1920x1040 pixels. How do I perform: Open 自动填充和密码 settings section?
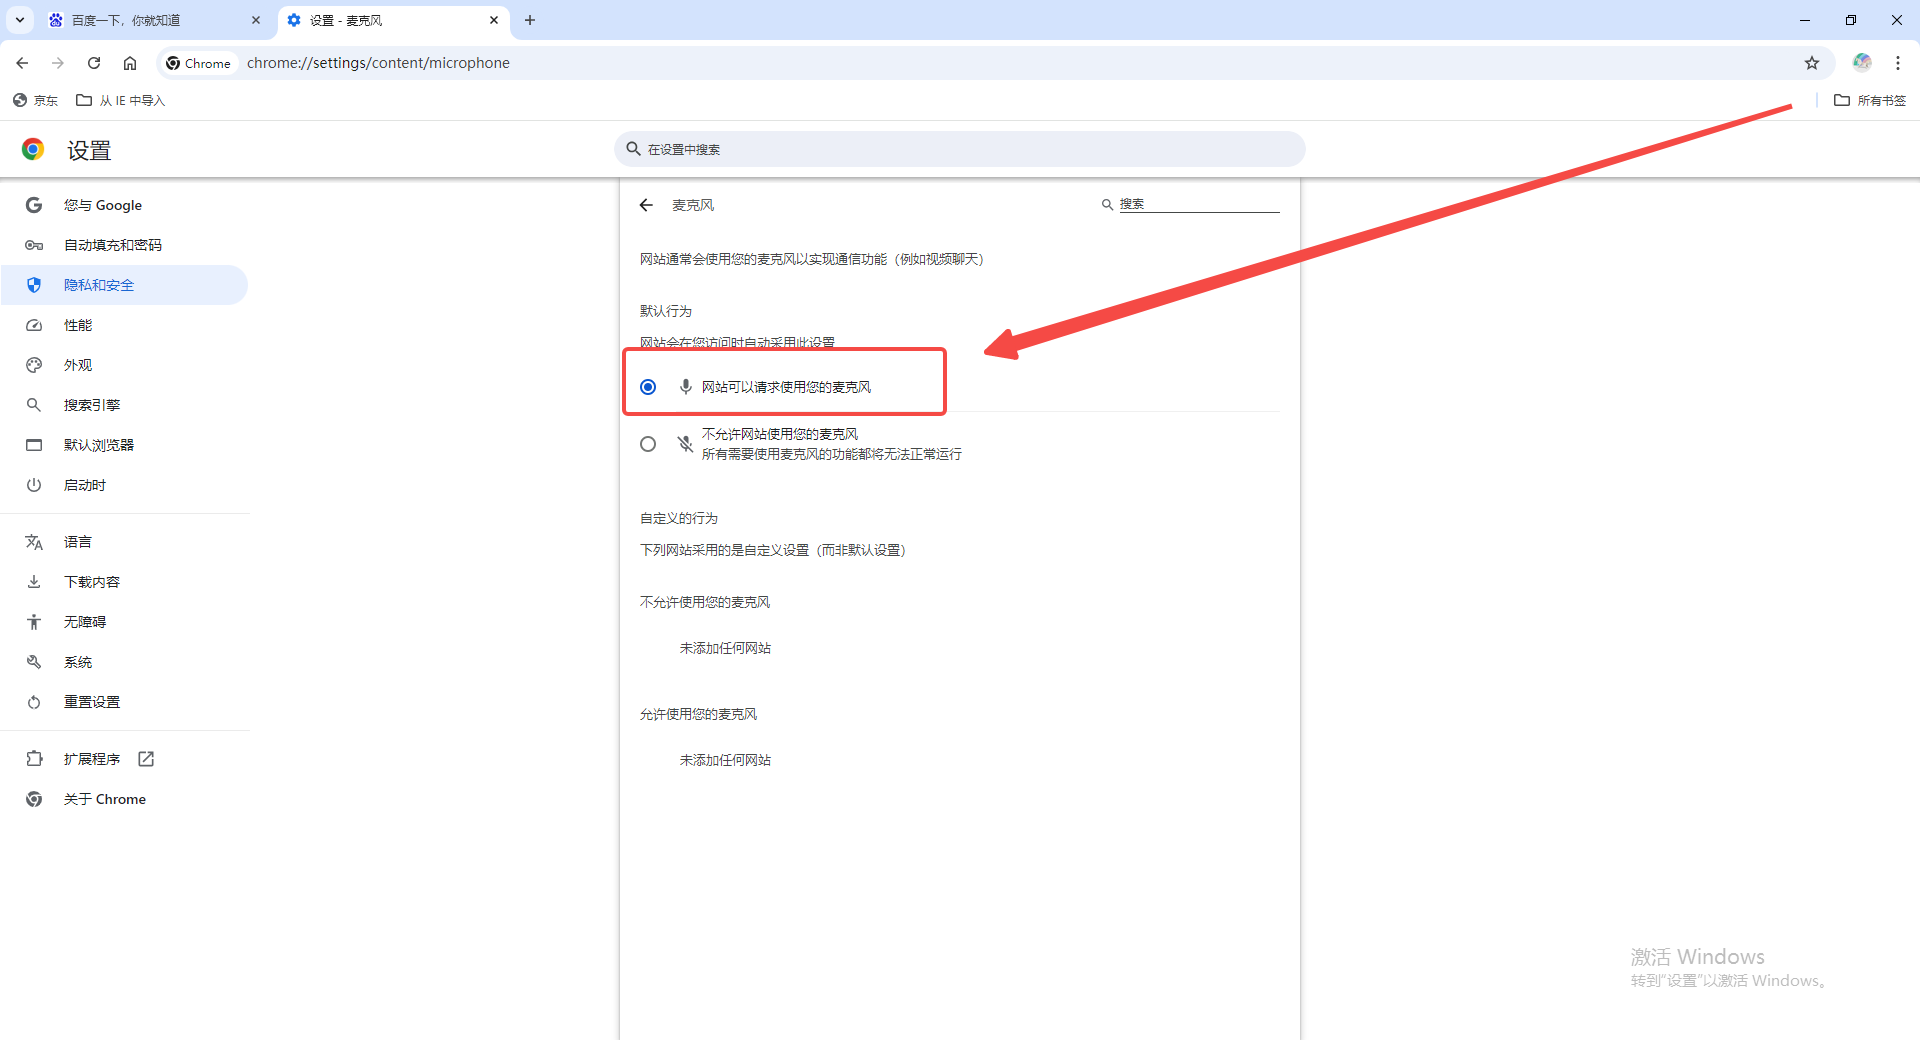click(x=125, y=245)
